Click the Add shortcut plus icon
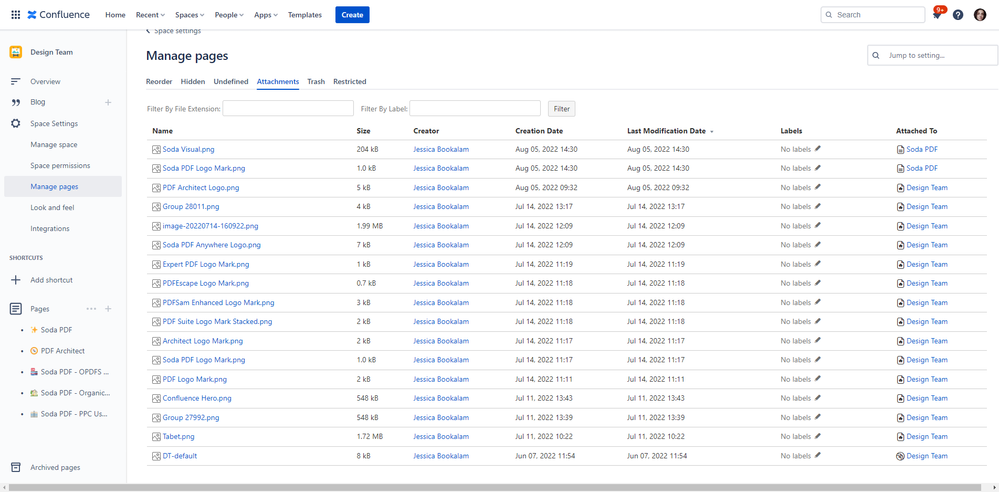The width and height of the screenshot is (999, 492). (16, 280)
